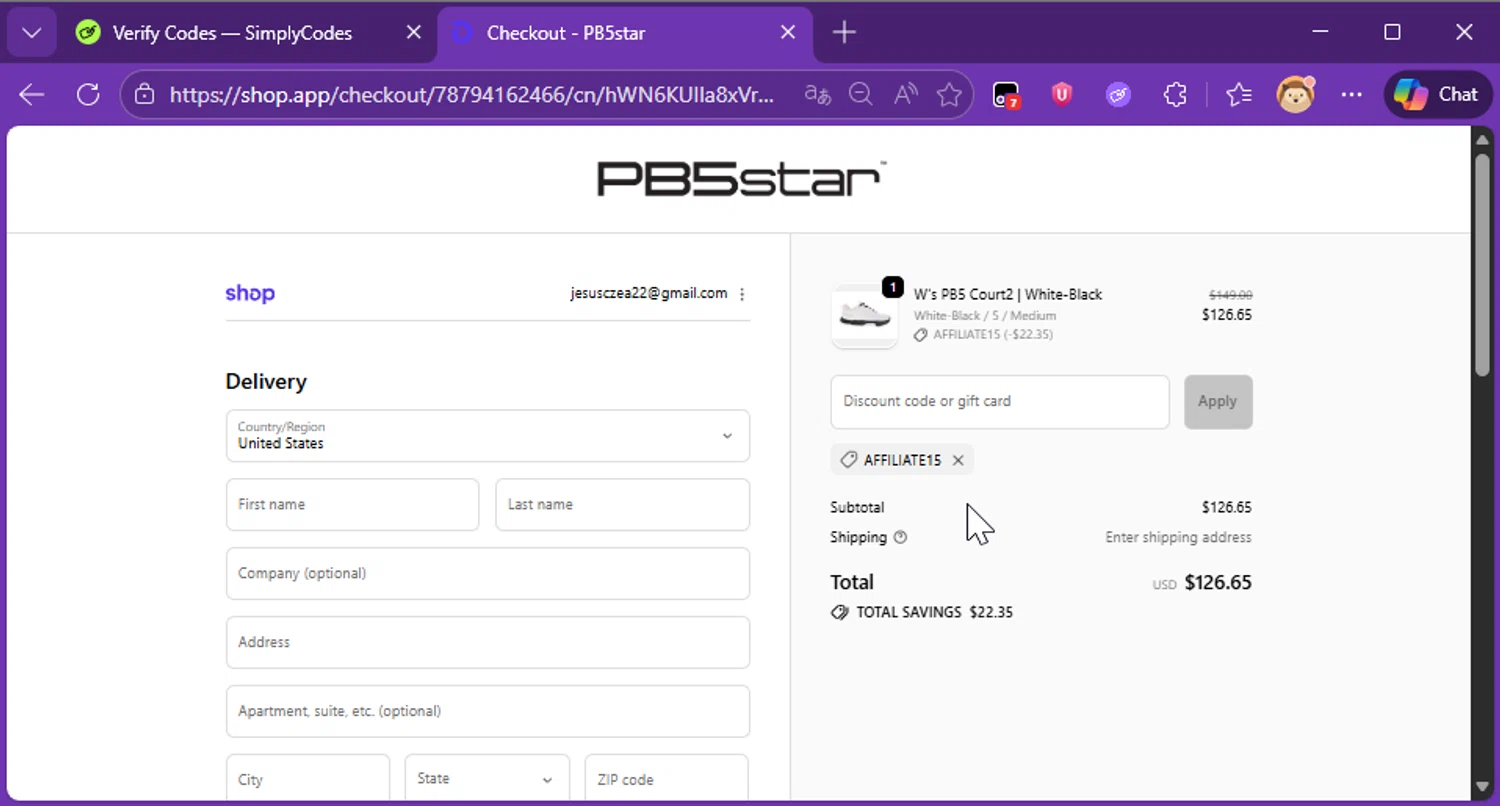The image size is (1500, 806).
Task: Click the scrollbar up arrow
Action: tap(1483, 138)
